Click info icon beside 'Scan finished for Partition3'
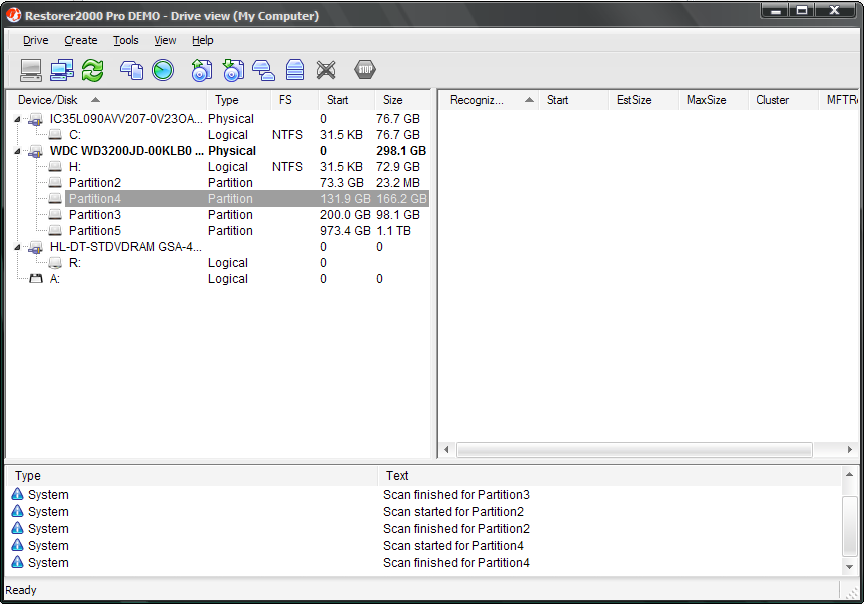 pos(18,494)
